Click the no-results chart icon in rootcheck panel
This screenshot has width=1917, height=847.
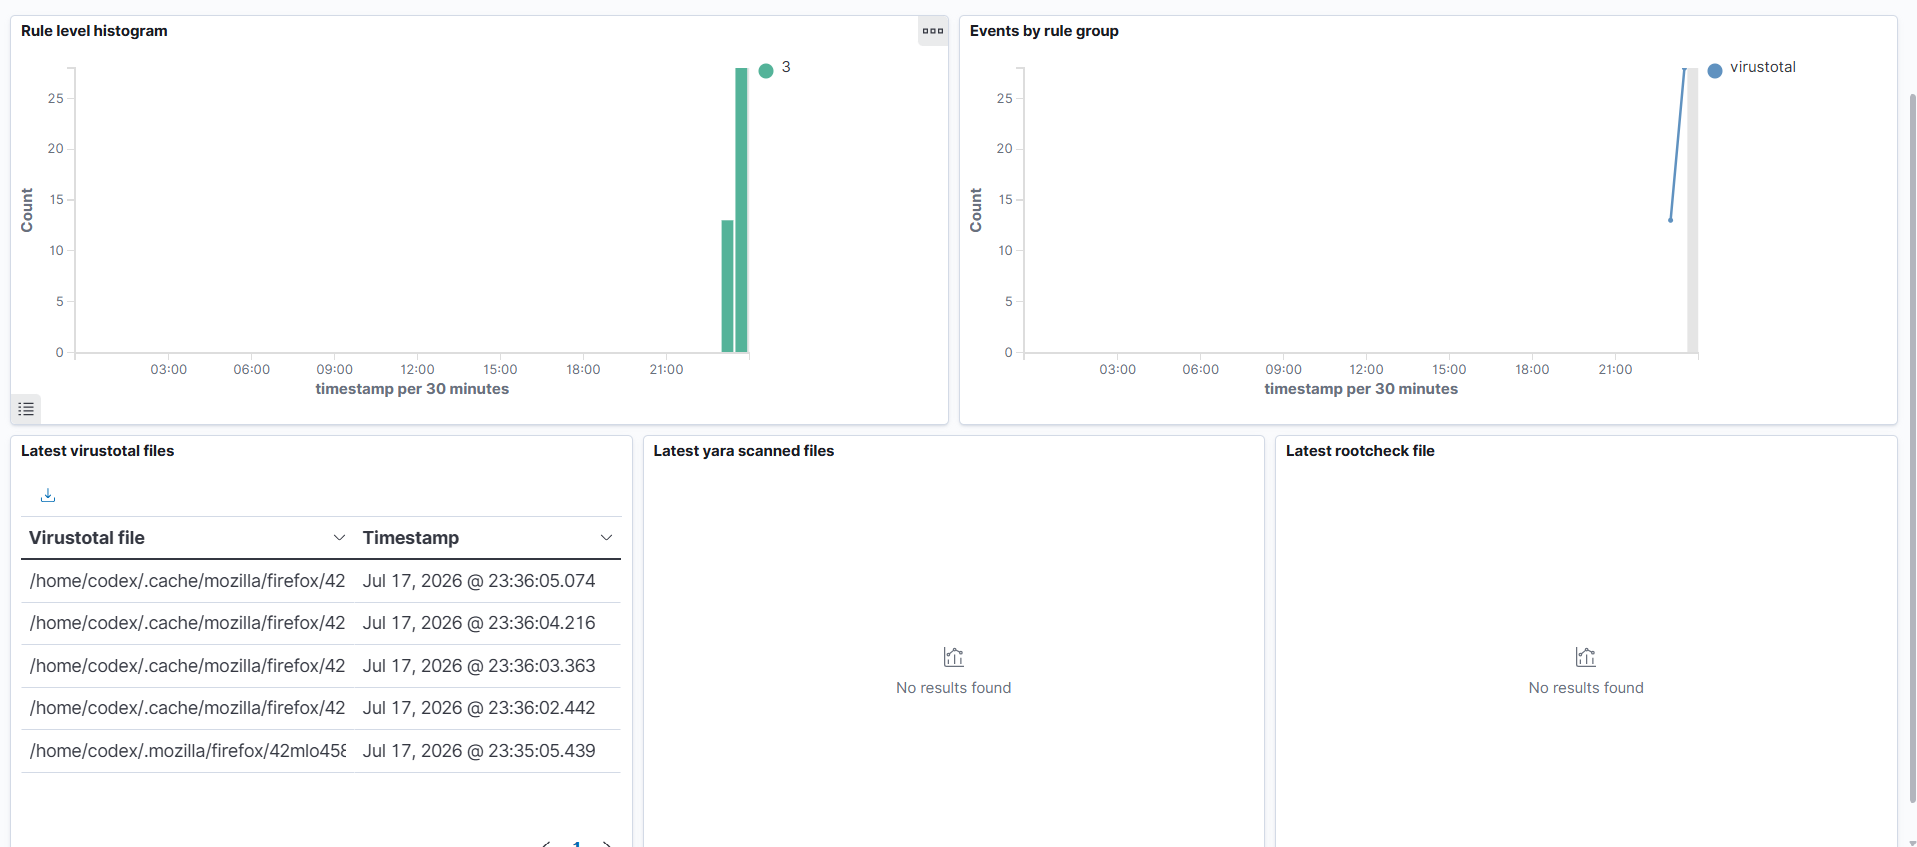1586,657
